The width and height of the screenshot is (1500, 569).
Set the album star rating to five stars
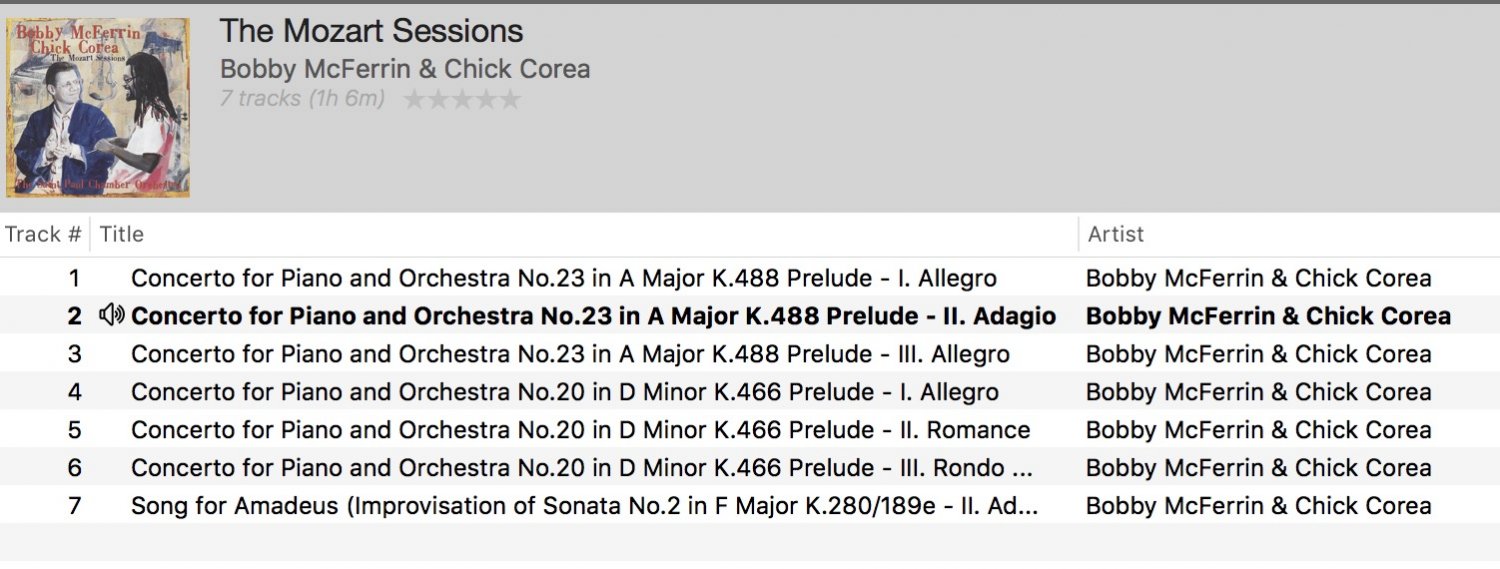(x=510, y=99)
